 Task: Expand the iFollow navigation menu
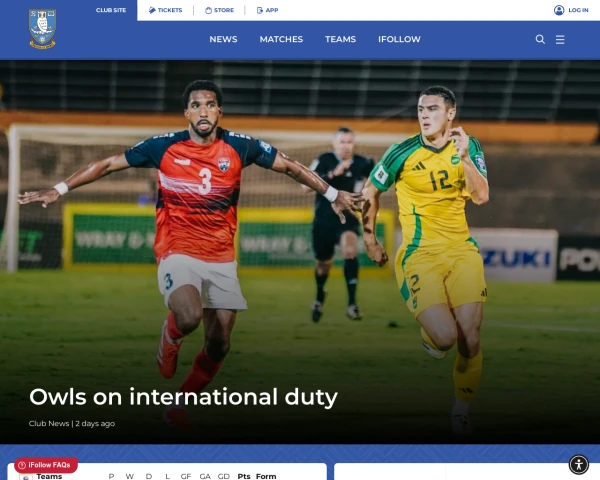(x=399, y=39)
